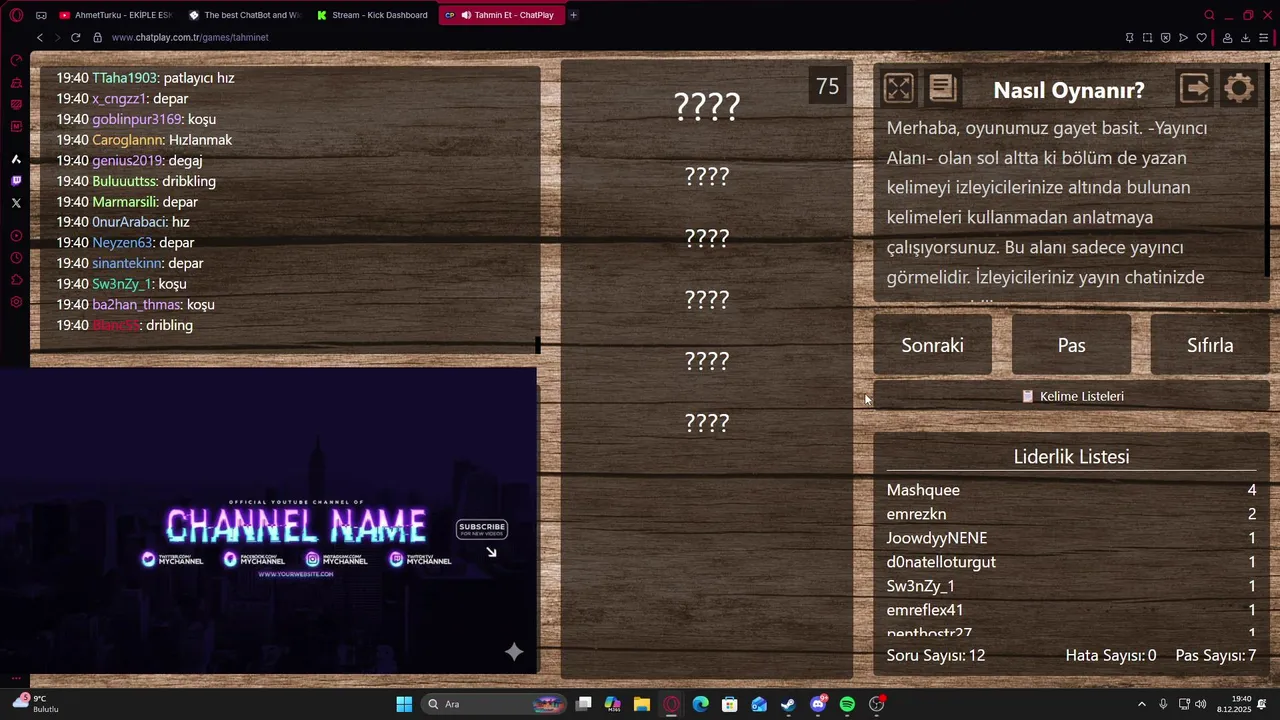Reload the ChatPlay page
The image size is (1280, 720).
pyautogui.click(x=75, y=37)
